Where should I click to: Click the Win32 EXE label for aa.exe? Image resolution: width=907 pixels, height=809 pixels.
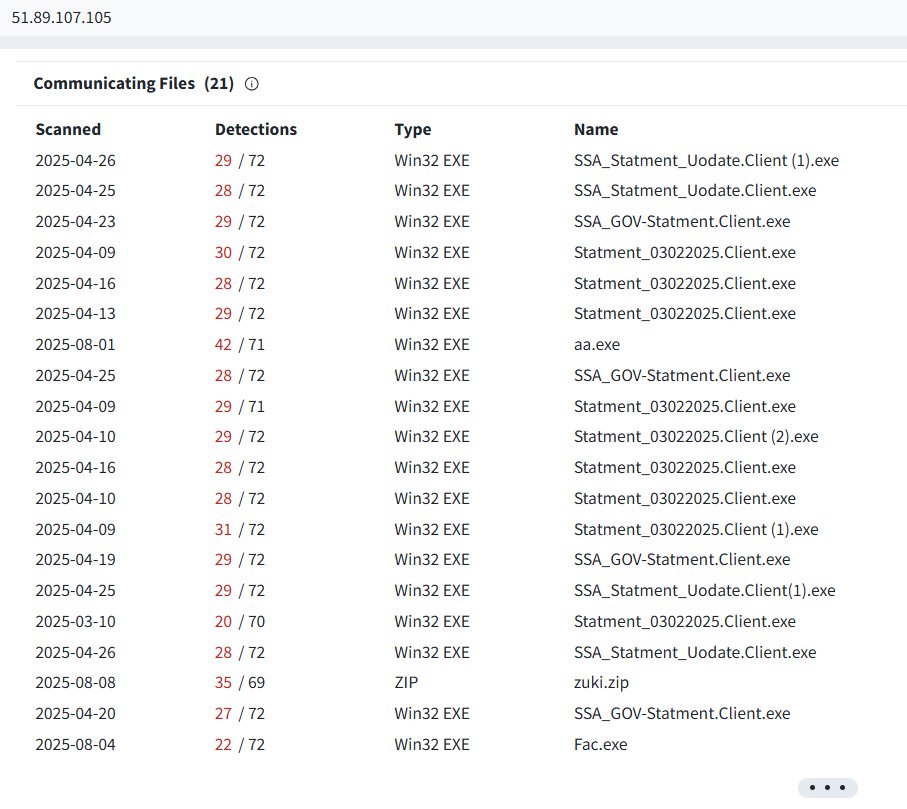(431, 344)
